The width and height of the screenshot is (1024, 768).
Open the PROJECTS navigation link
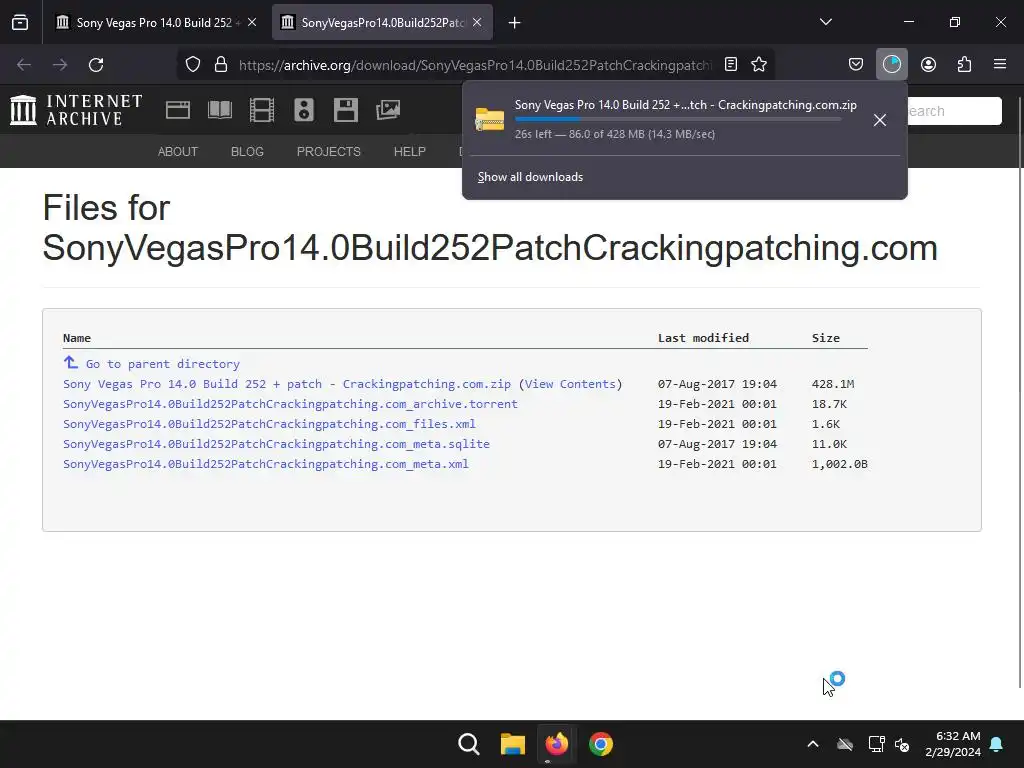coord(328,152)
